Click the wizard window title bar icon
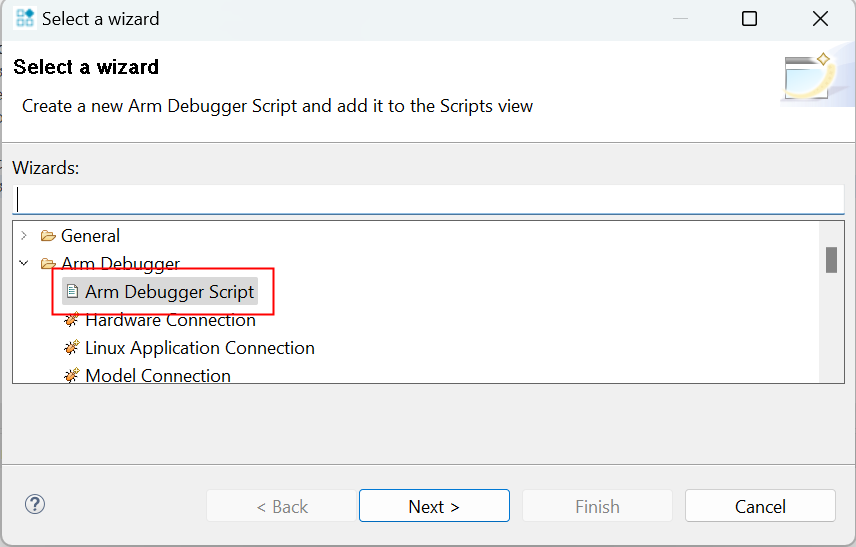Screen dimensions: 856x547 click(x=25, y=18)
